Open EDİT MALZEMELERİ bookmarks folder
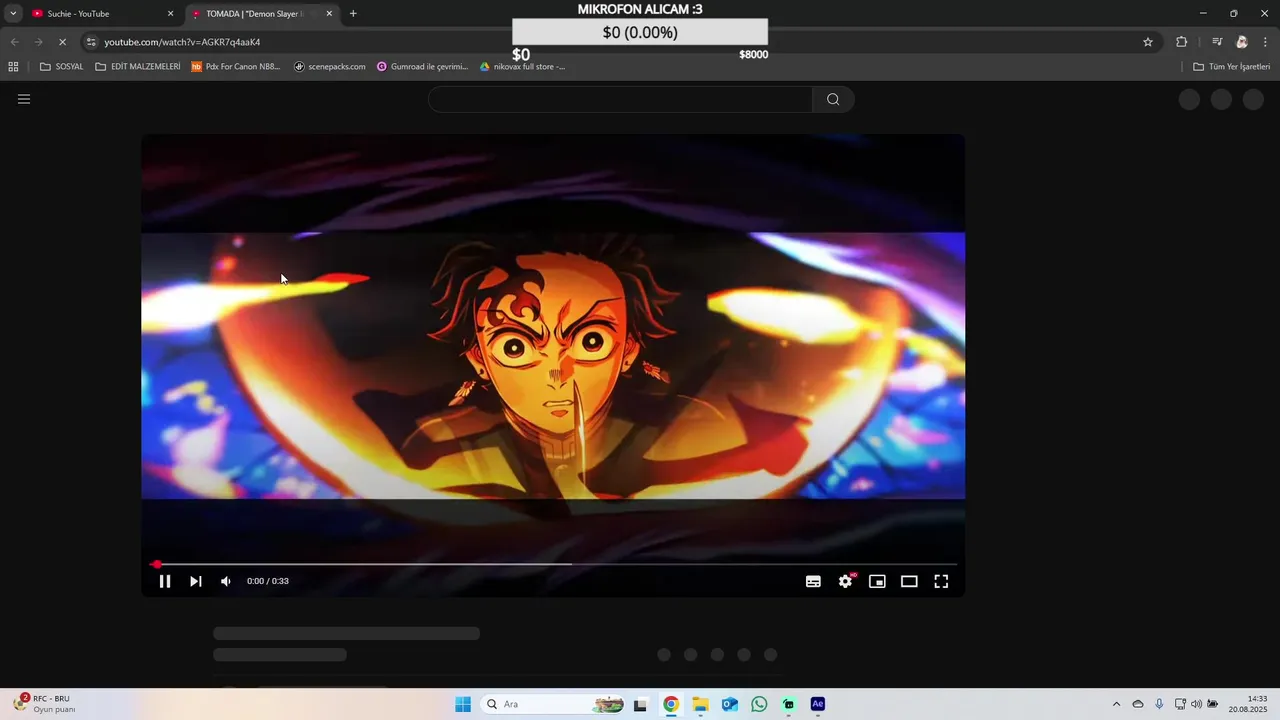 (138, 67)
